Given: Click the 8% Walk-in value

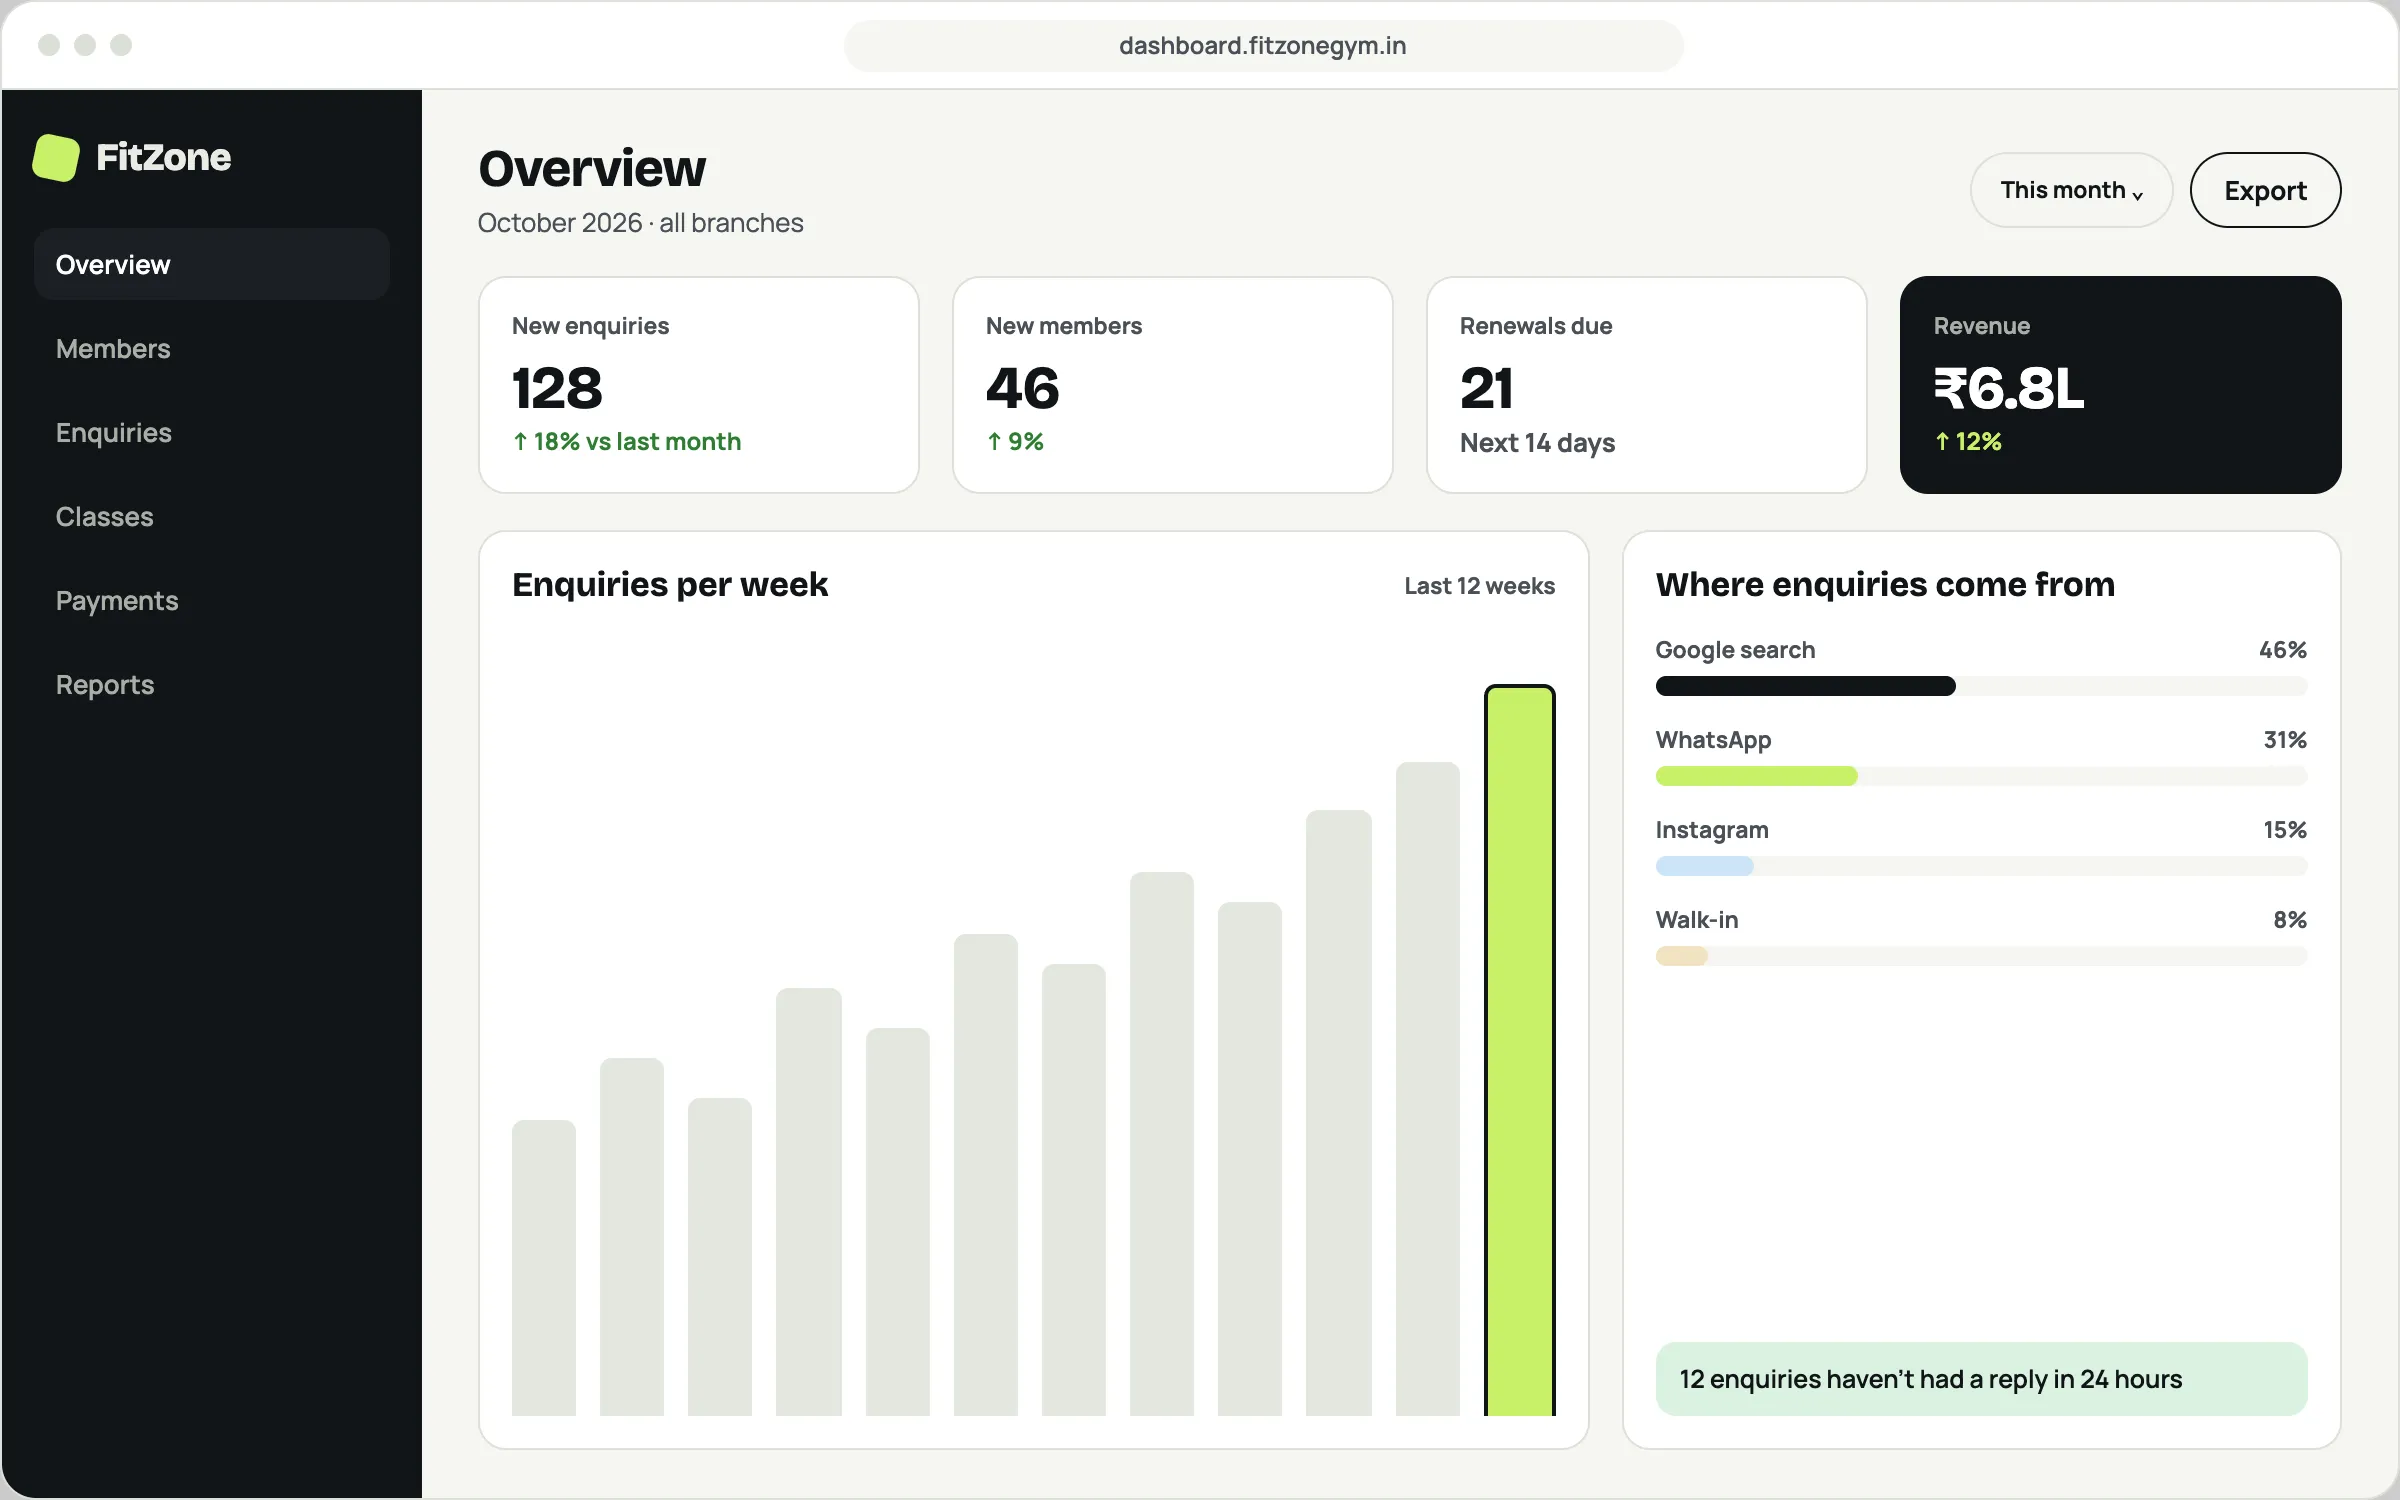Looking at the screenshot, I should click(x=2290, y=920).
